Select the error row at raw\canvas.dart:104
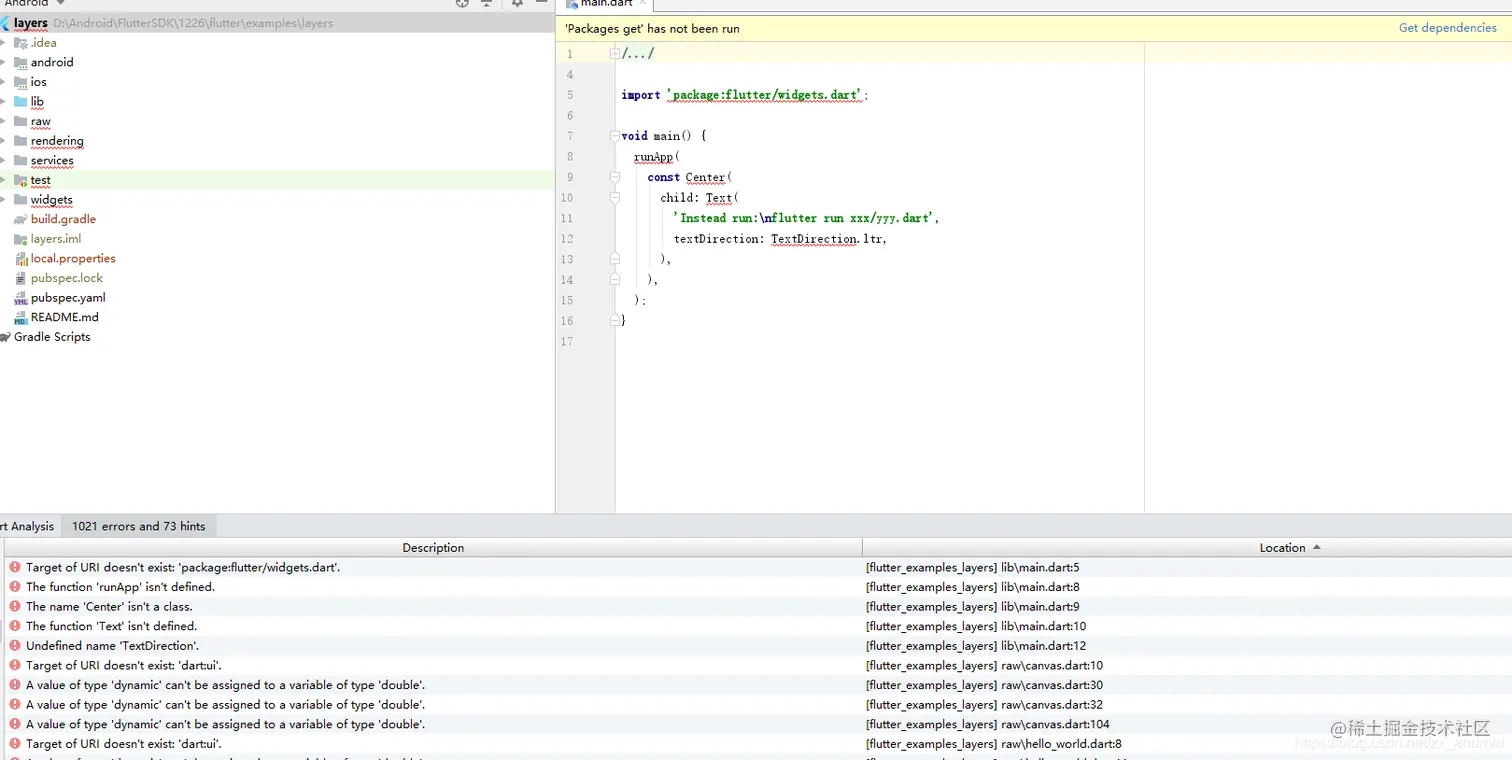The width and height of the screenshot is (1512, 760). coord(758,724)
